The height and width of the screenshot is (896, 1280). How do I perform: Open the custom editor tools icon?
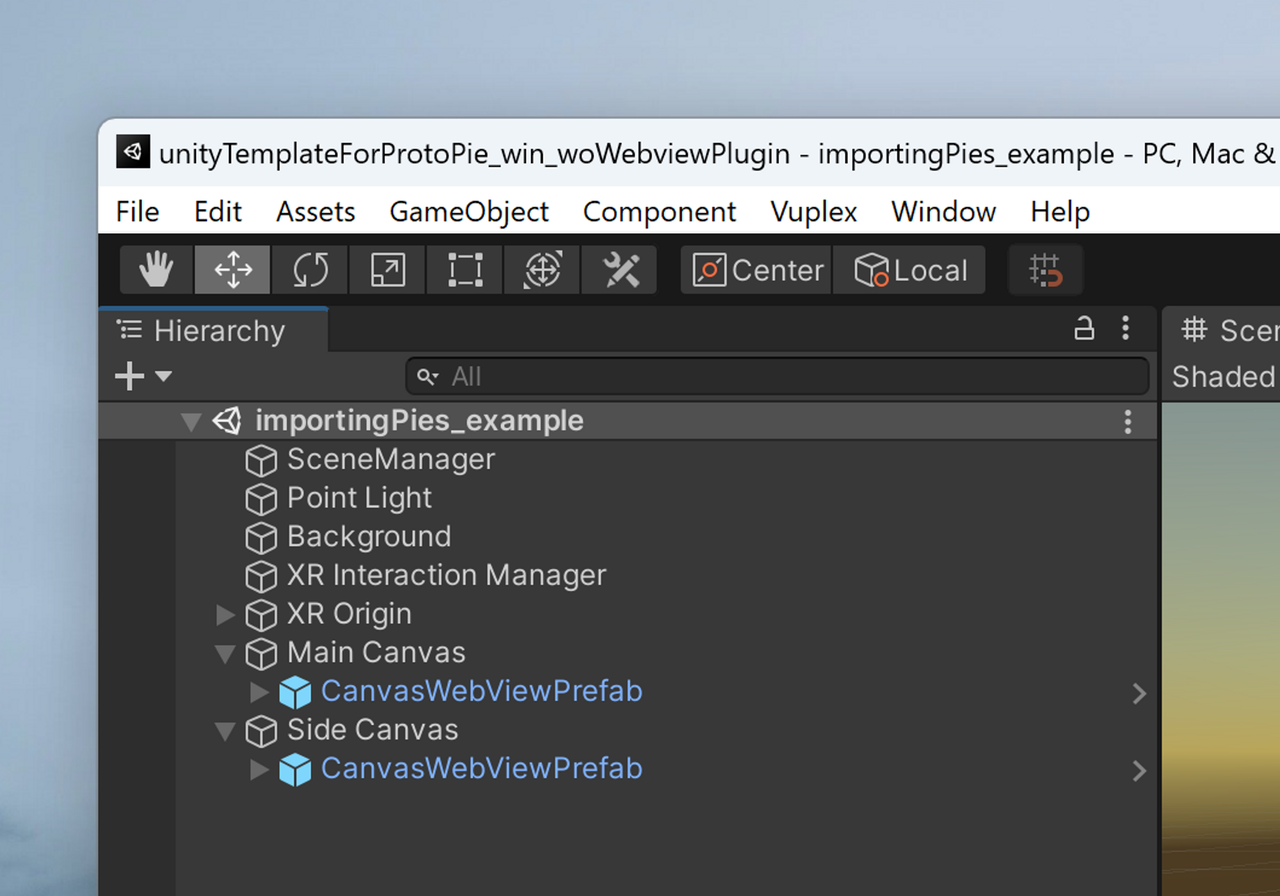pos(620,270)
